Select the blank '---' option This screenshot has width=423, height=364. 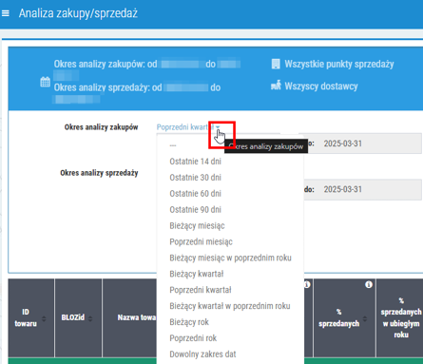pos(173,145)
